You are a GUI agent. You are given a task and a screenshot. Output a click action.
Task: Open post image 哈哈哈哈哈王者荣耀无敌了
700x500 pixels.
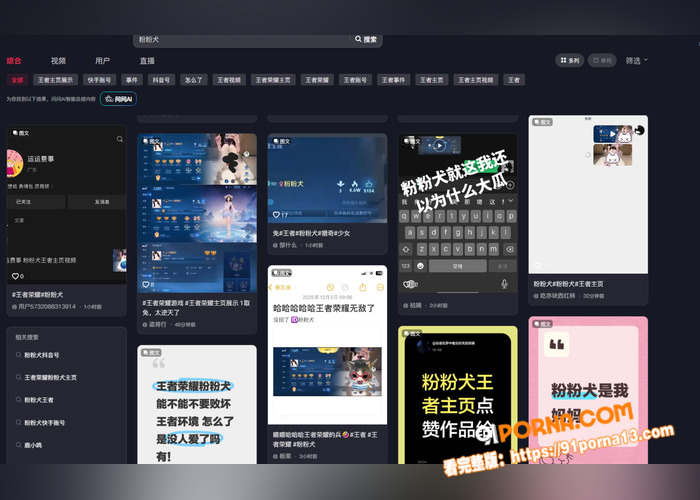(327, 345)
